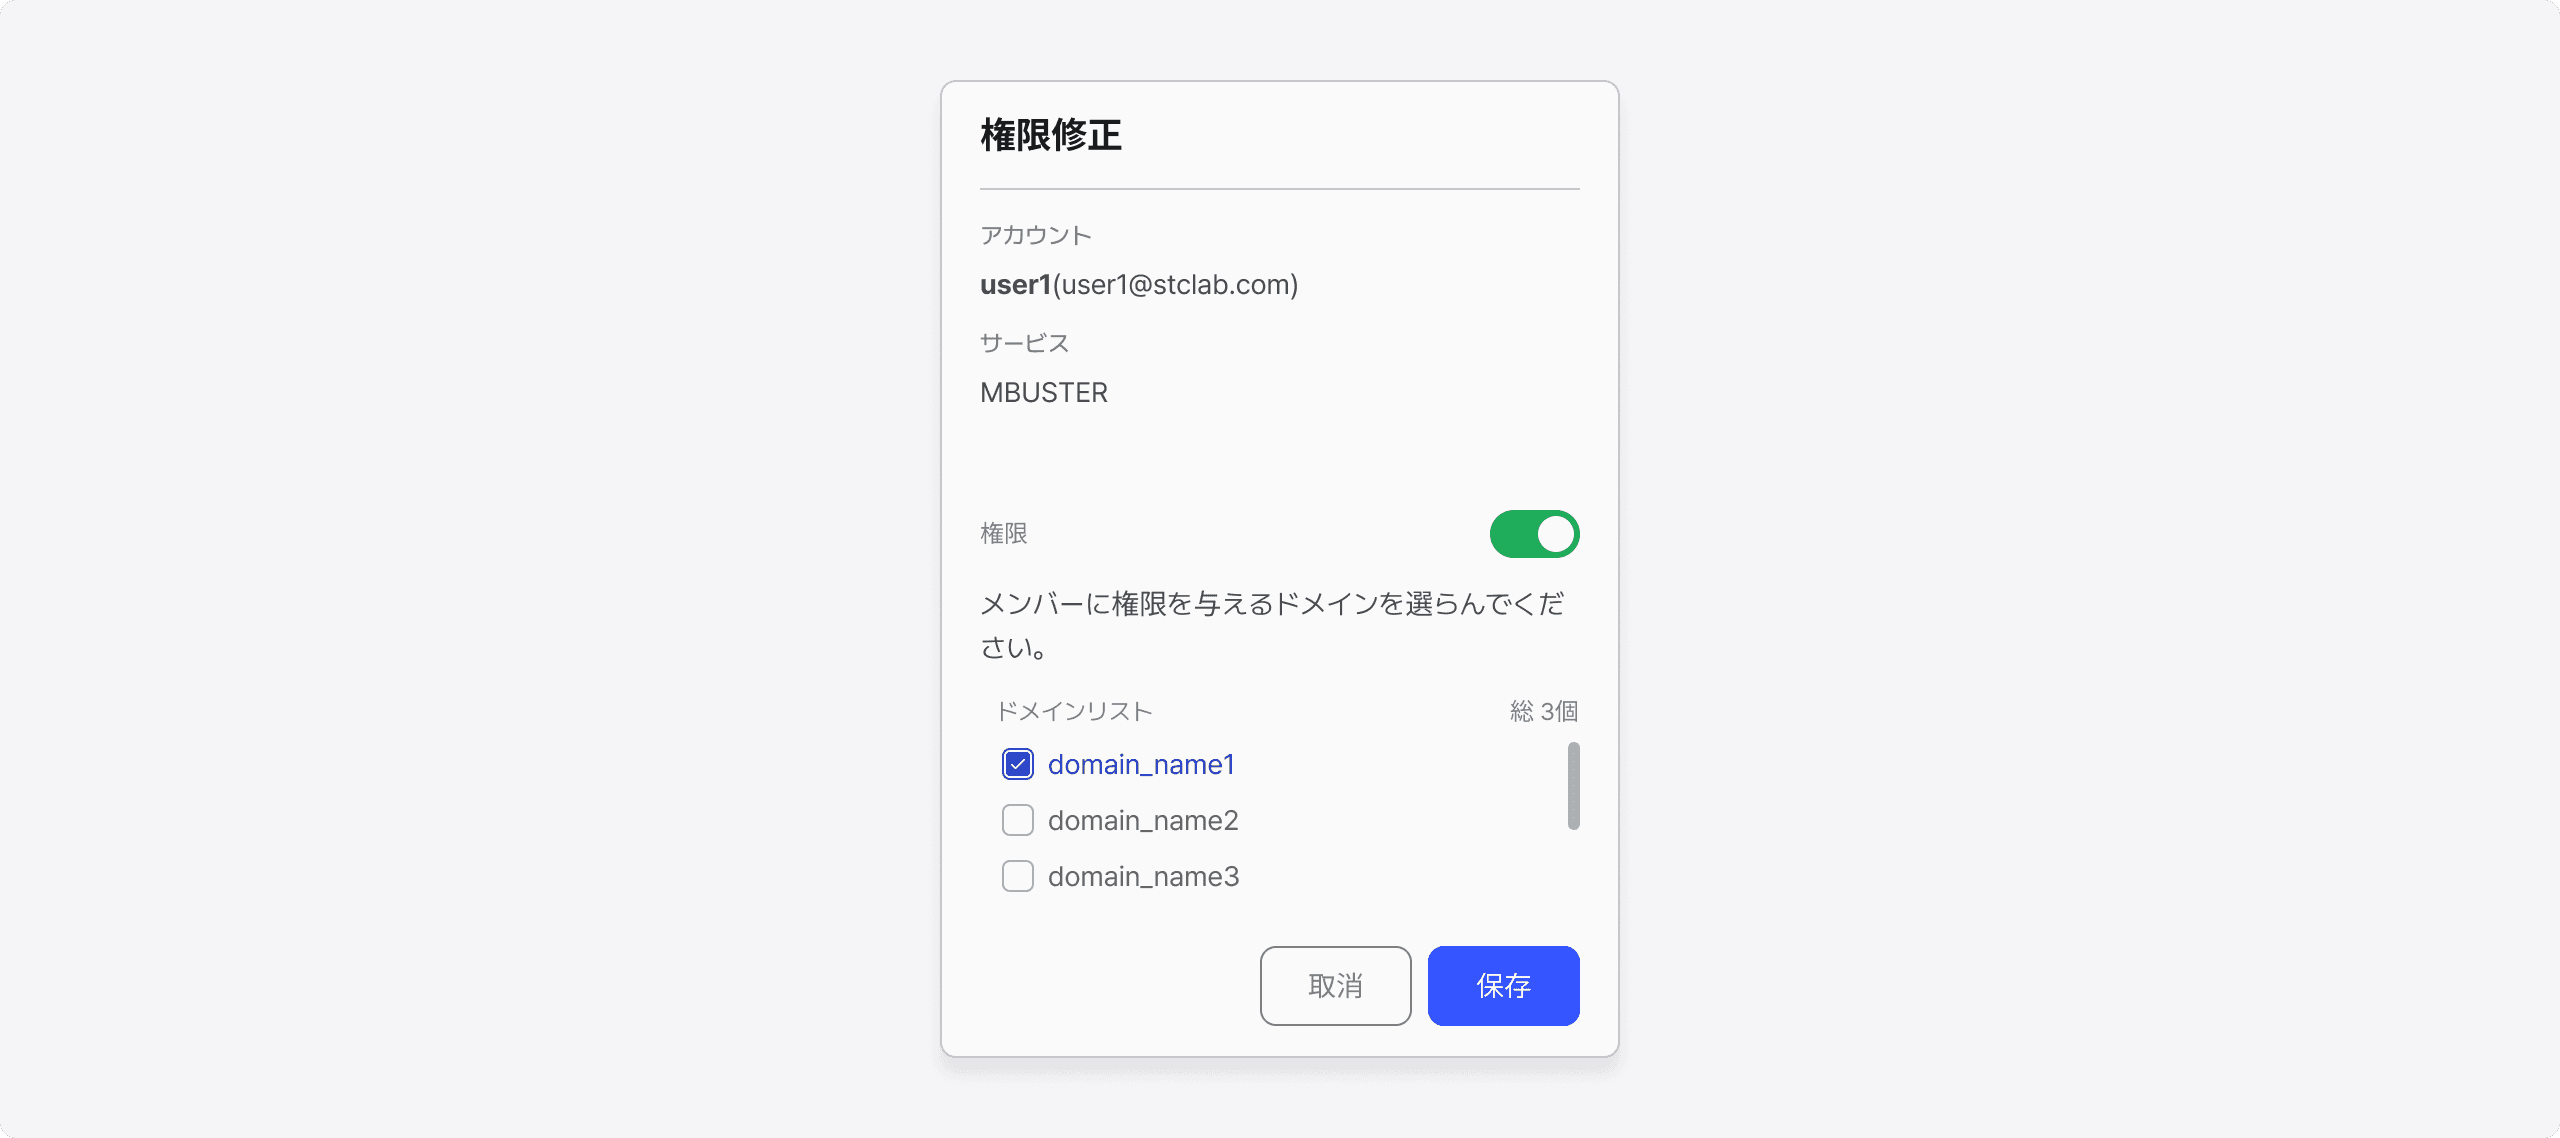Screen dimensions: 2560x1138
Task: Check the domain_name3 checkbox
Action: 1014,877
